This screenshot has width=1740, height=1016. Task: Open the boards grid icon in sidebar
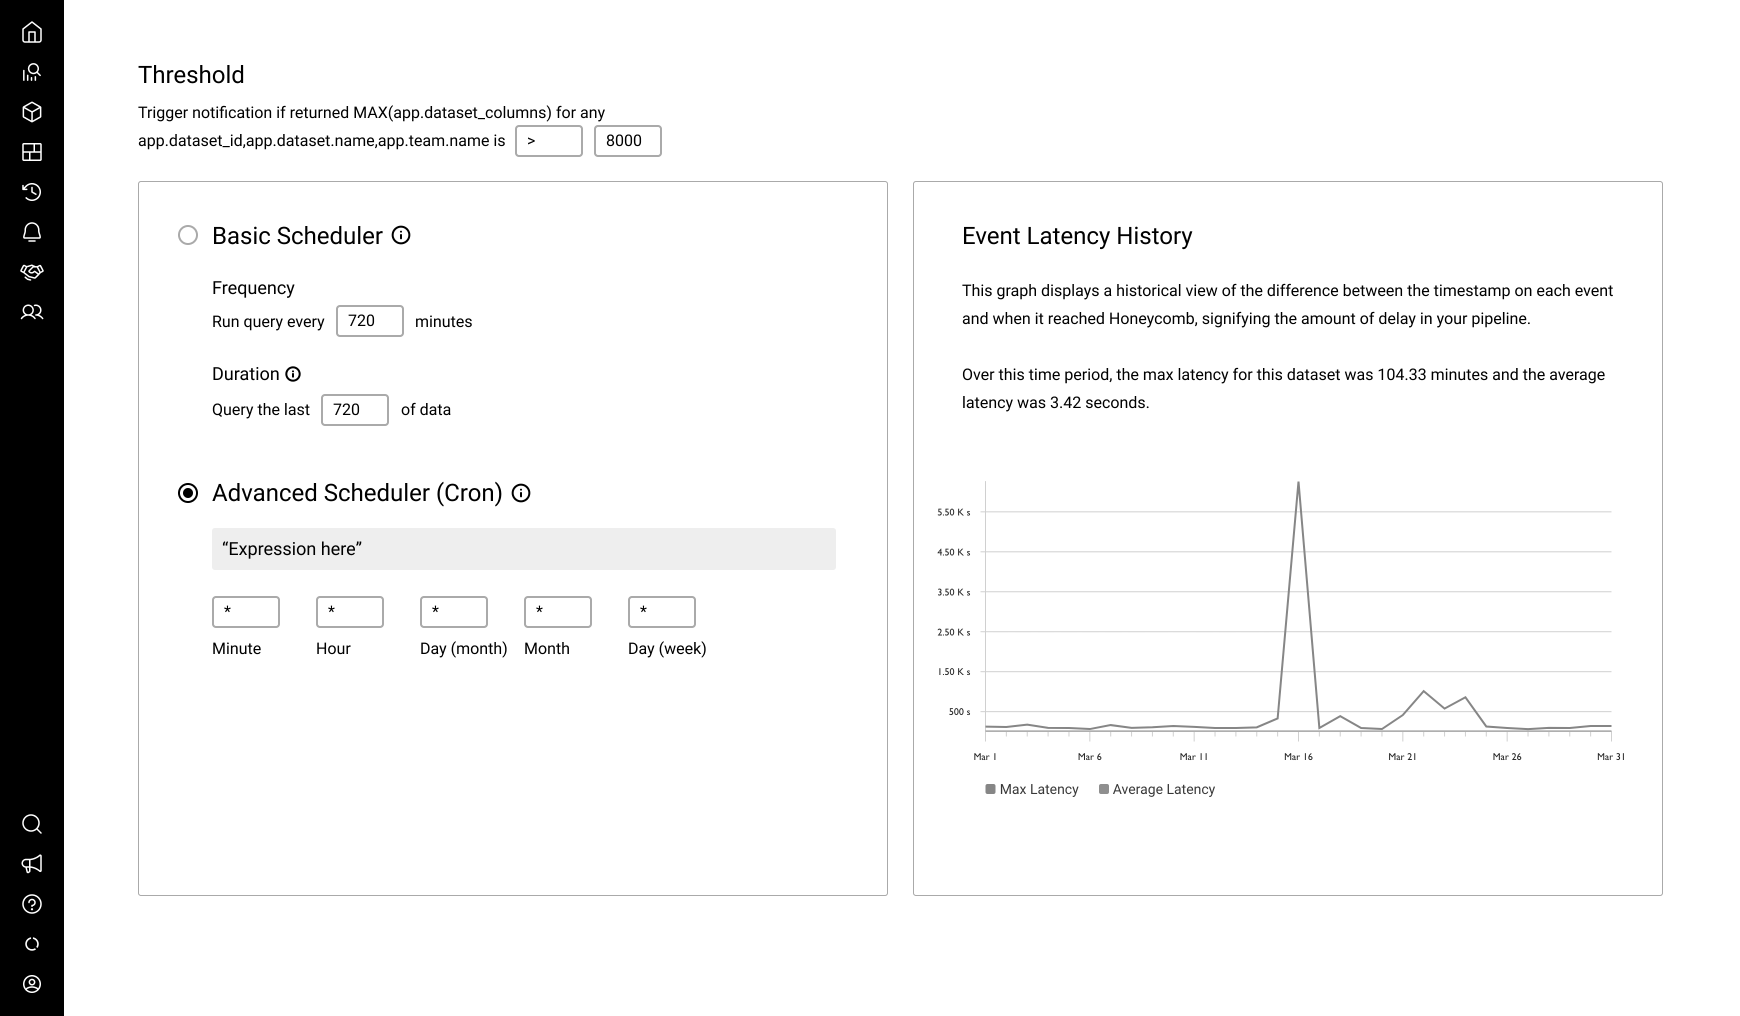pyautogui.click(x=32, y=152)
